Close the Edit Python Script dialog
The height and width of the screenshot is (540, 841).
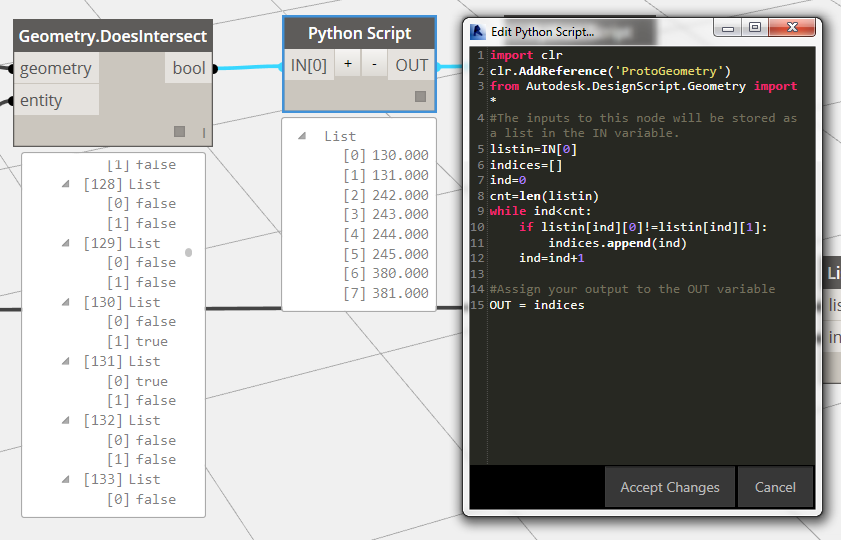coord(792,27)
